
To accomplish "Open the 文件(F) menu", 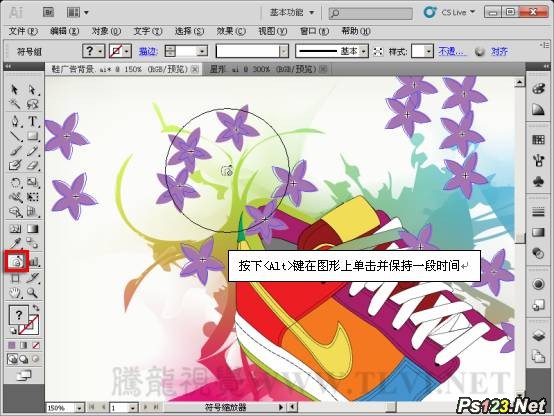I will 23,31.
